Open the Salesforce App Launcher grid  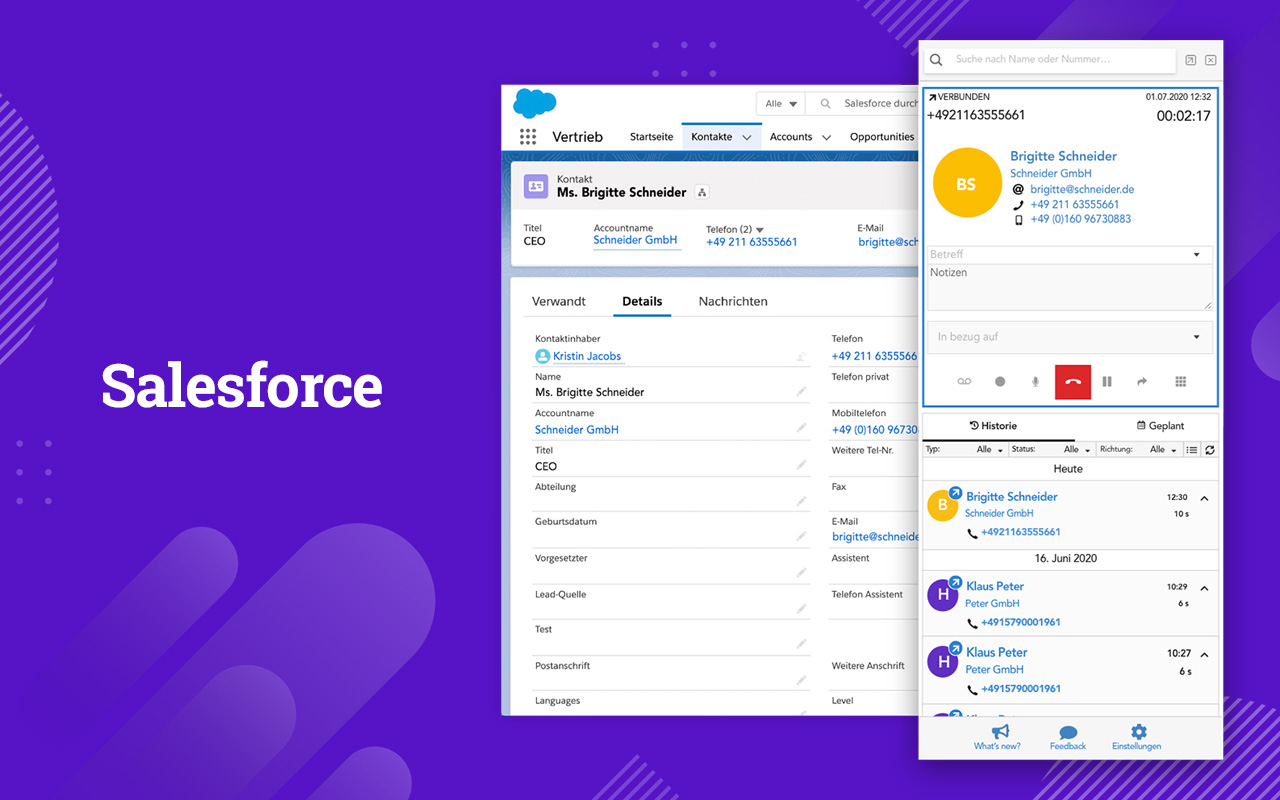(528, 137)
